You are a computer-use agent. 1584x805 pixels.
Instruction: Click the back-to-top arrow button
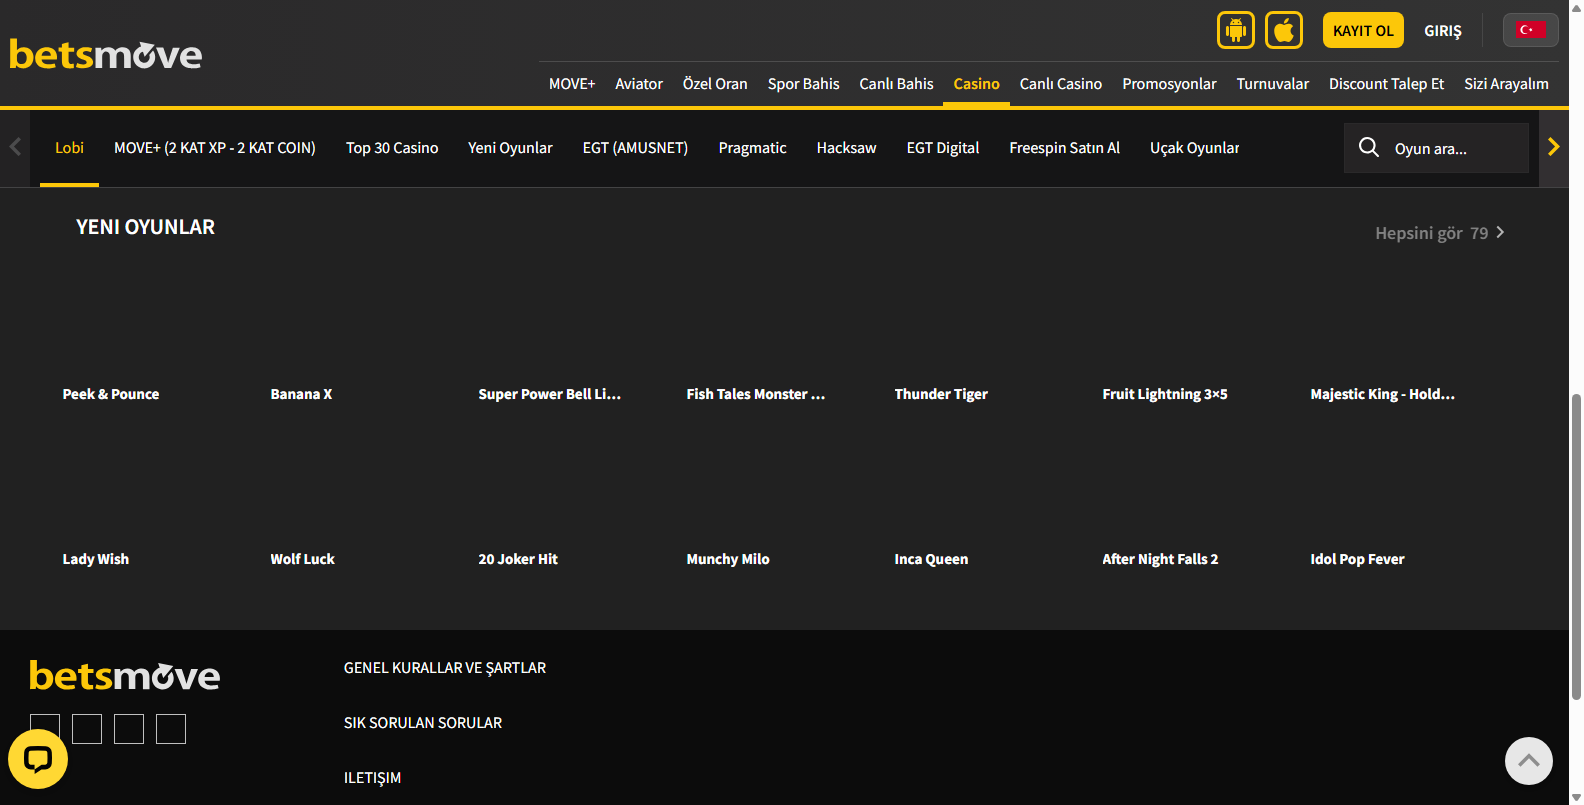tap(1529, 761)
